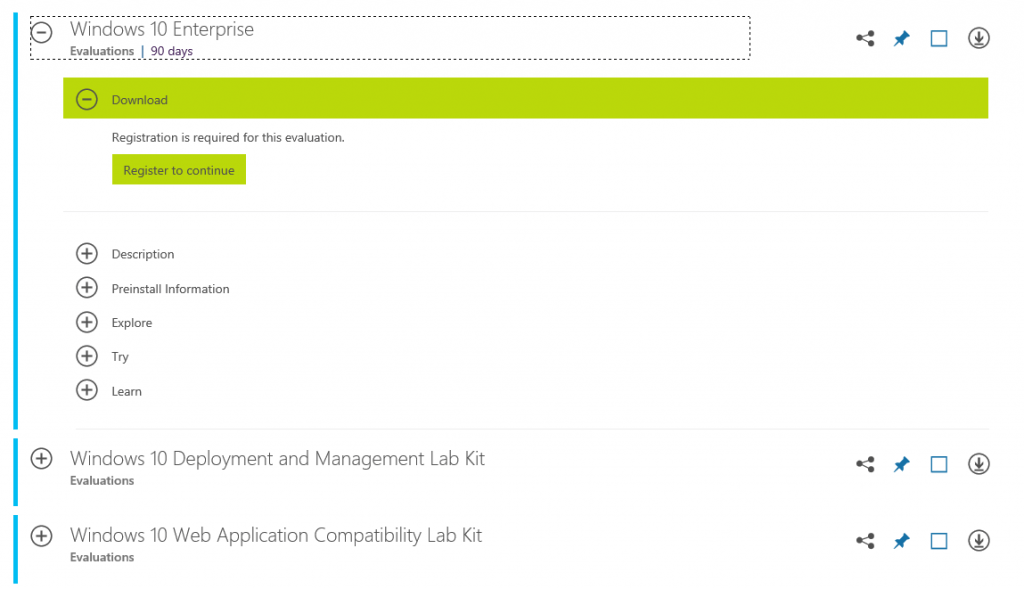Select the Web Application Compatibility Lab Kit checkbox
Viewport: 1024px width, 589px height.
[938, 540]
